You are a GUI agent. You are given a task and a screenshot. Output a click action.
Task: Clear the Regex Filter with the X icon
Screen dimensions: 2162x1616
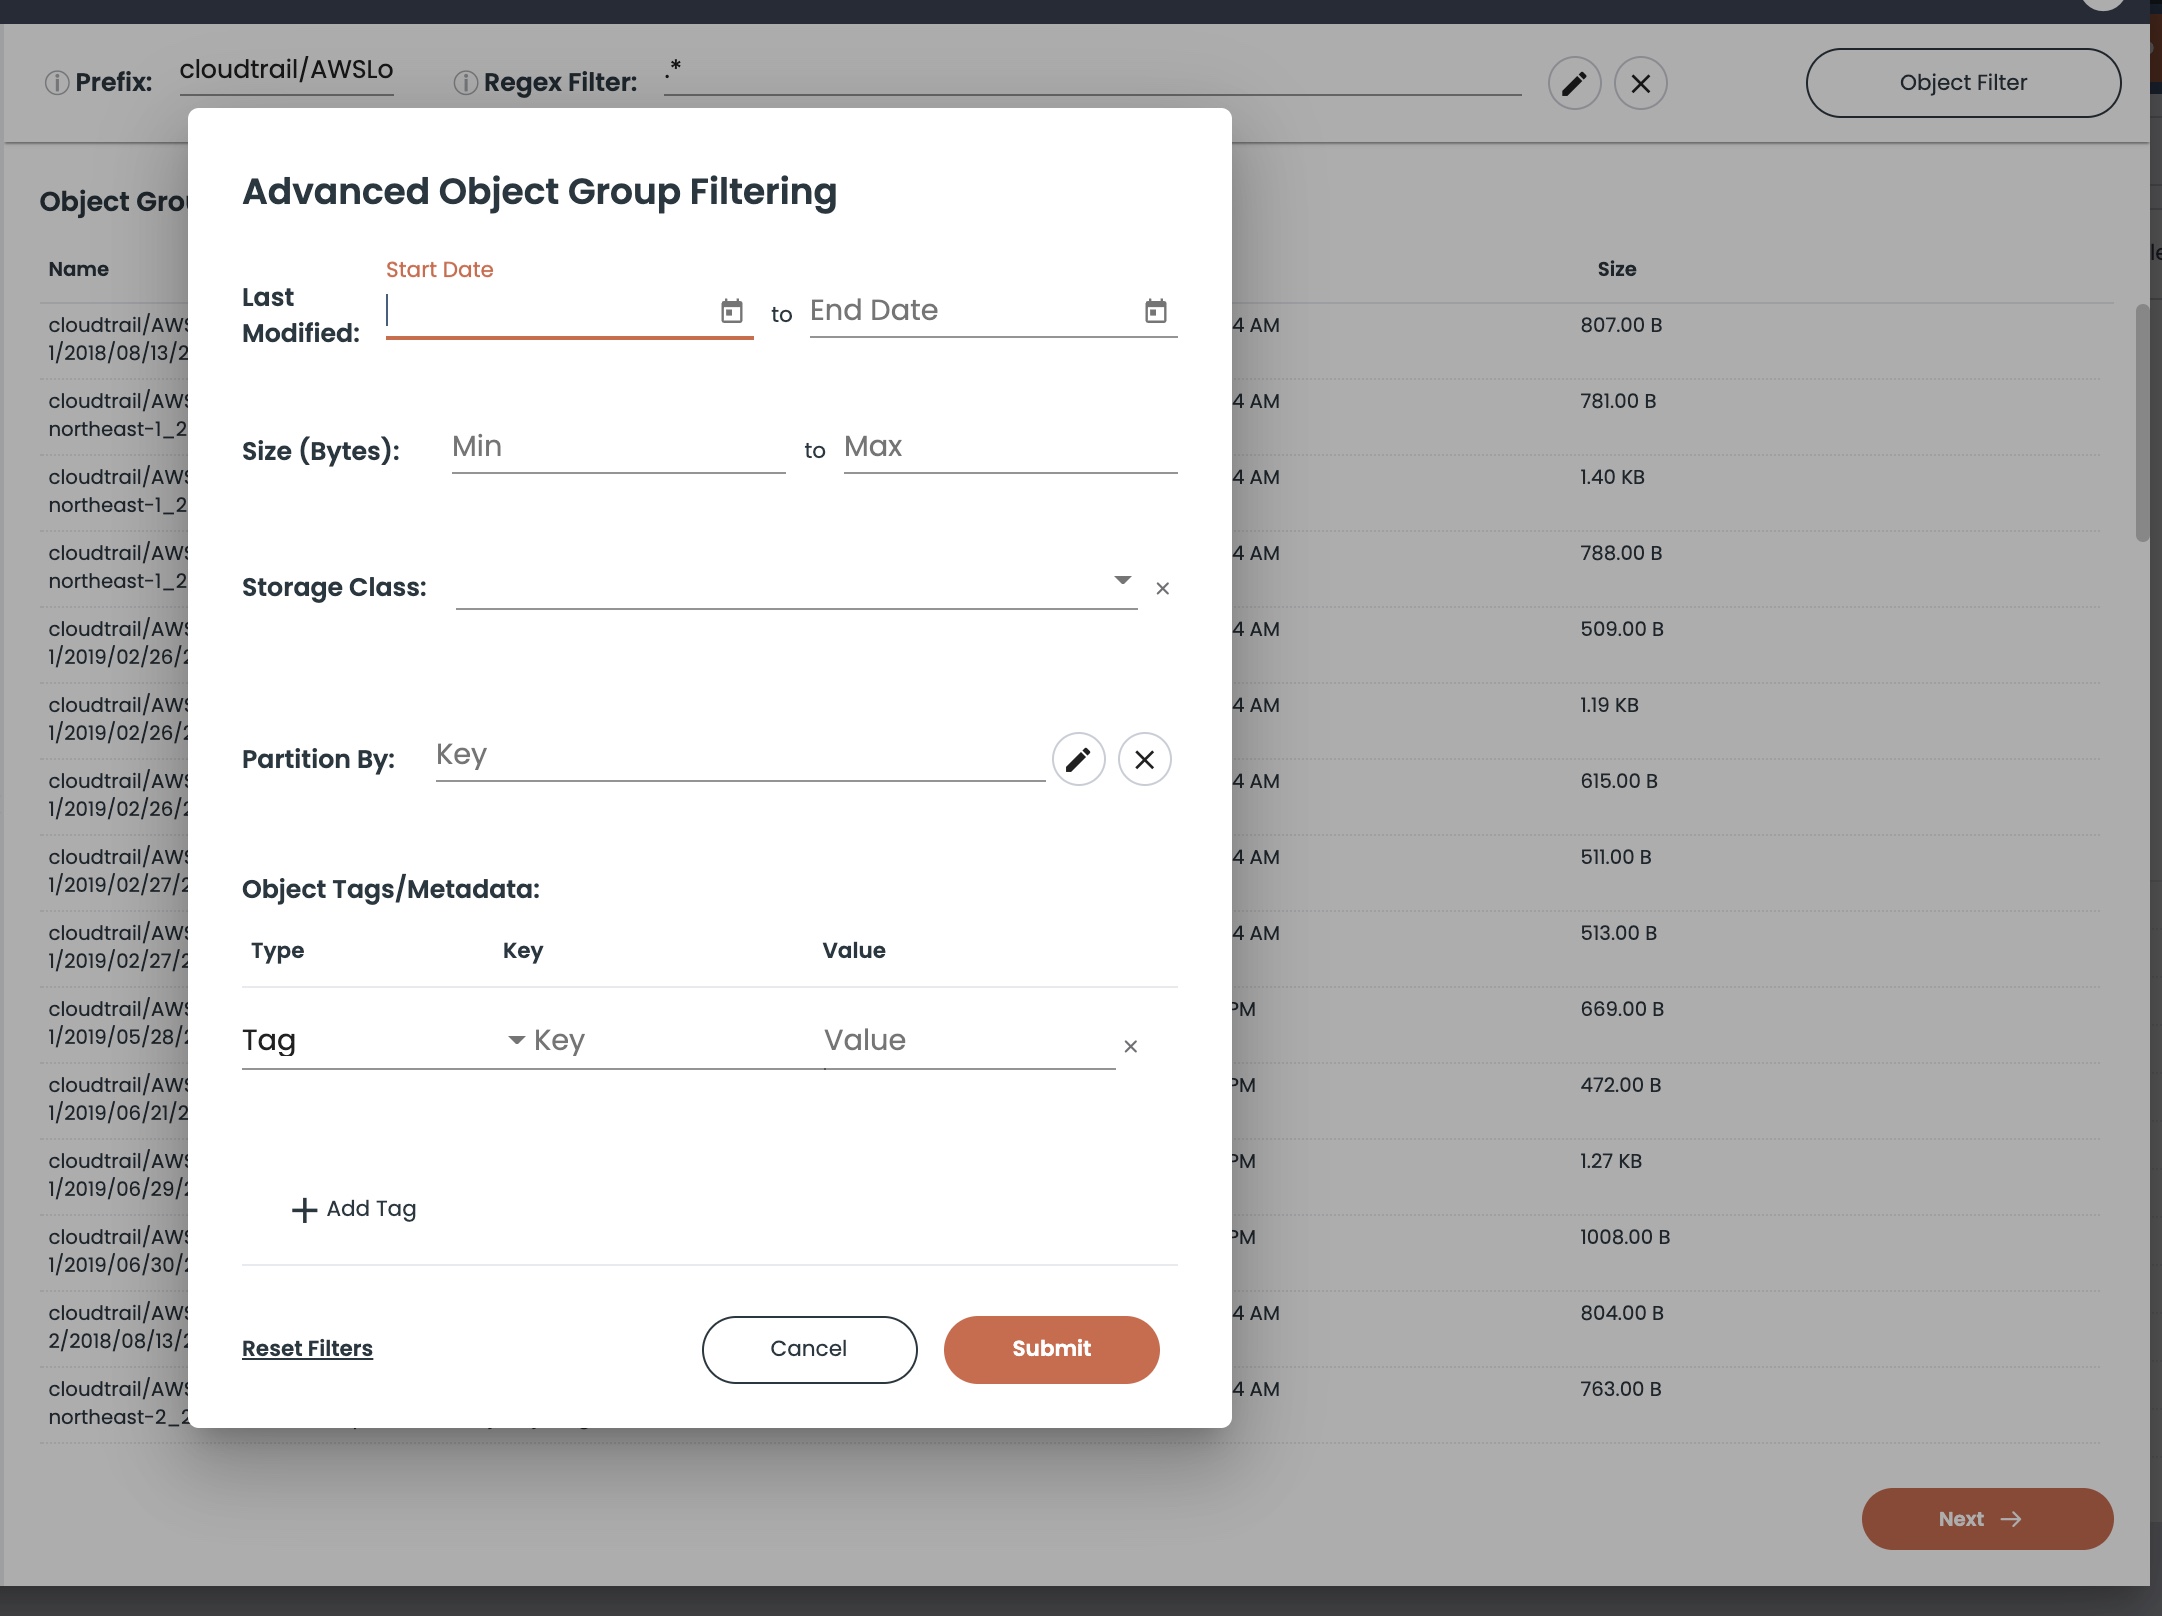pyautogui.click(x=1640, y=83)
